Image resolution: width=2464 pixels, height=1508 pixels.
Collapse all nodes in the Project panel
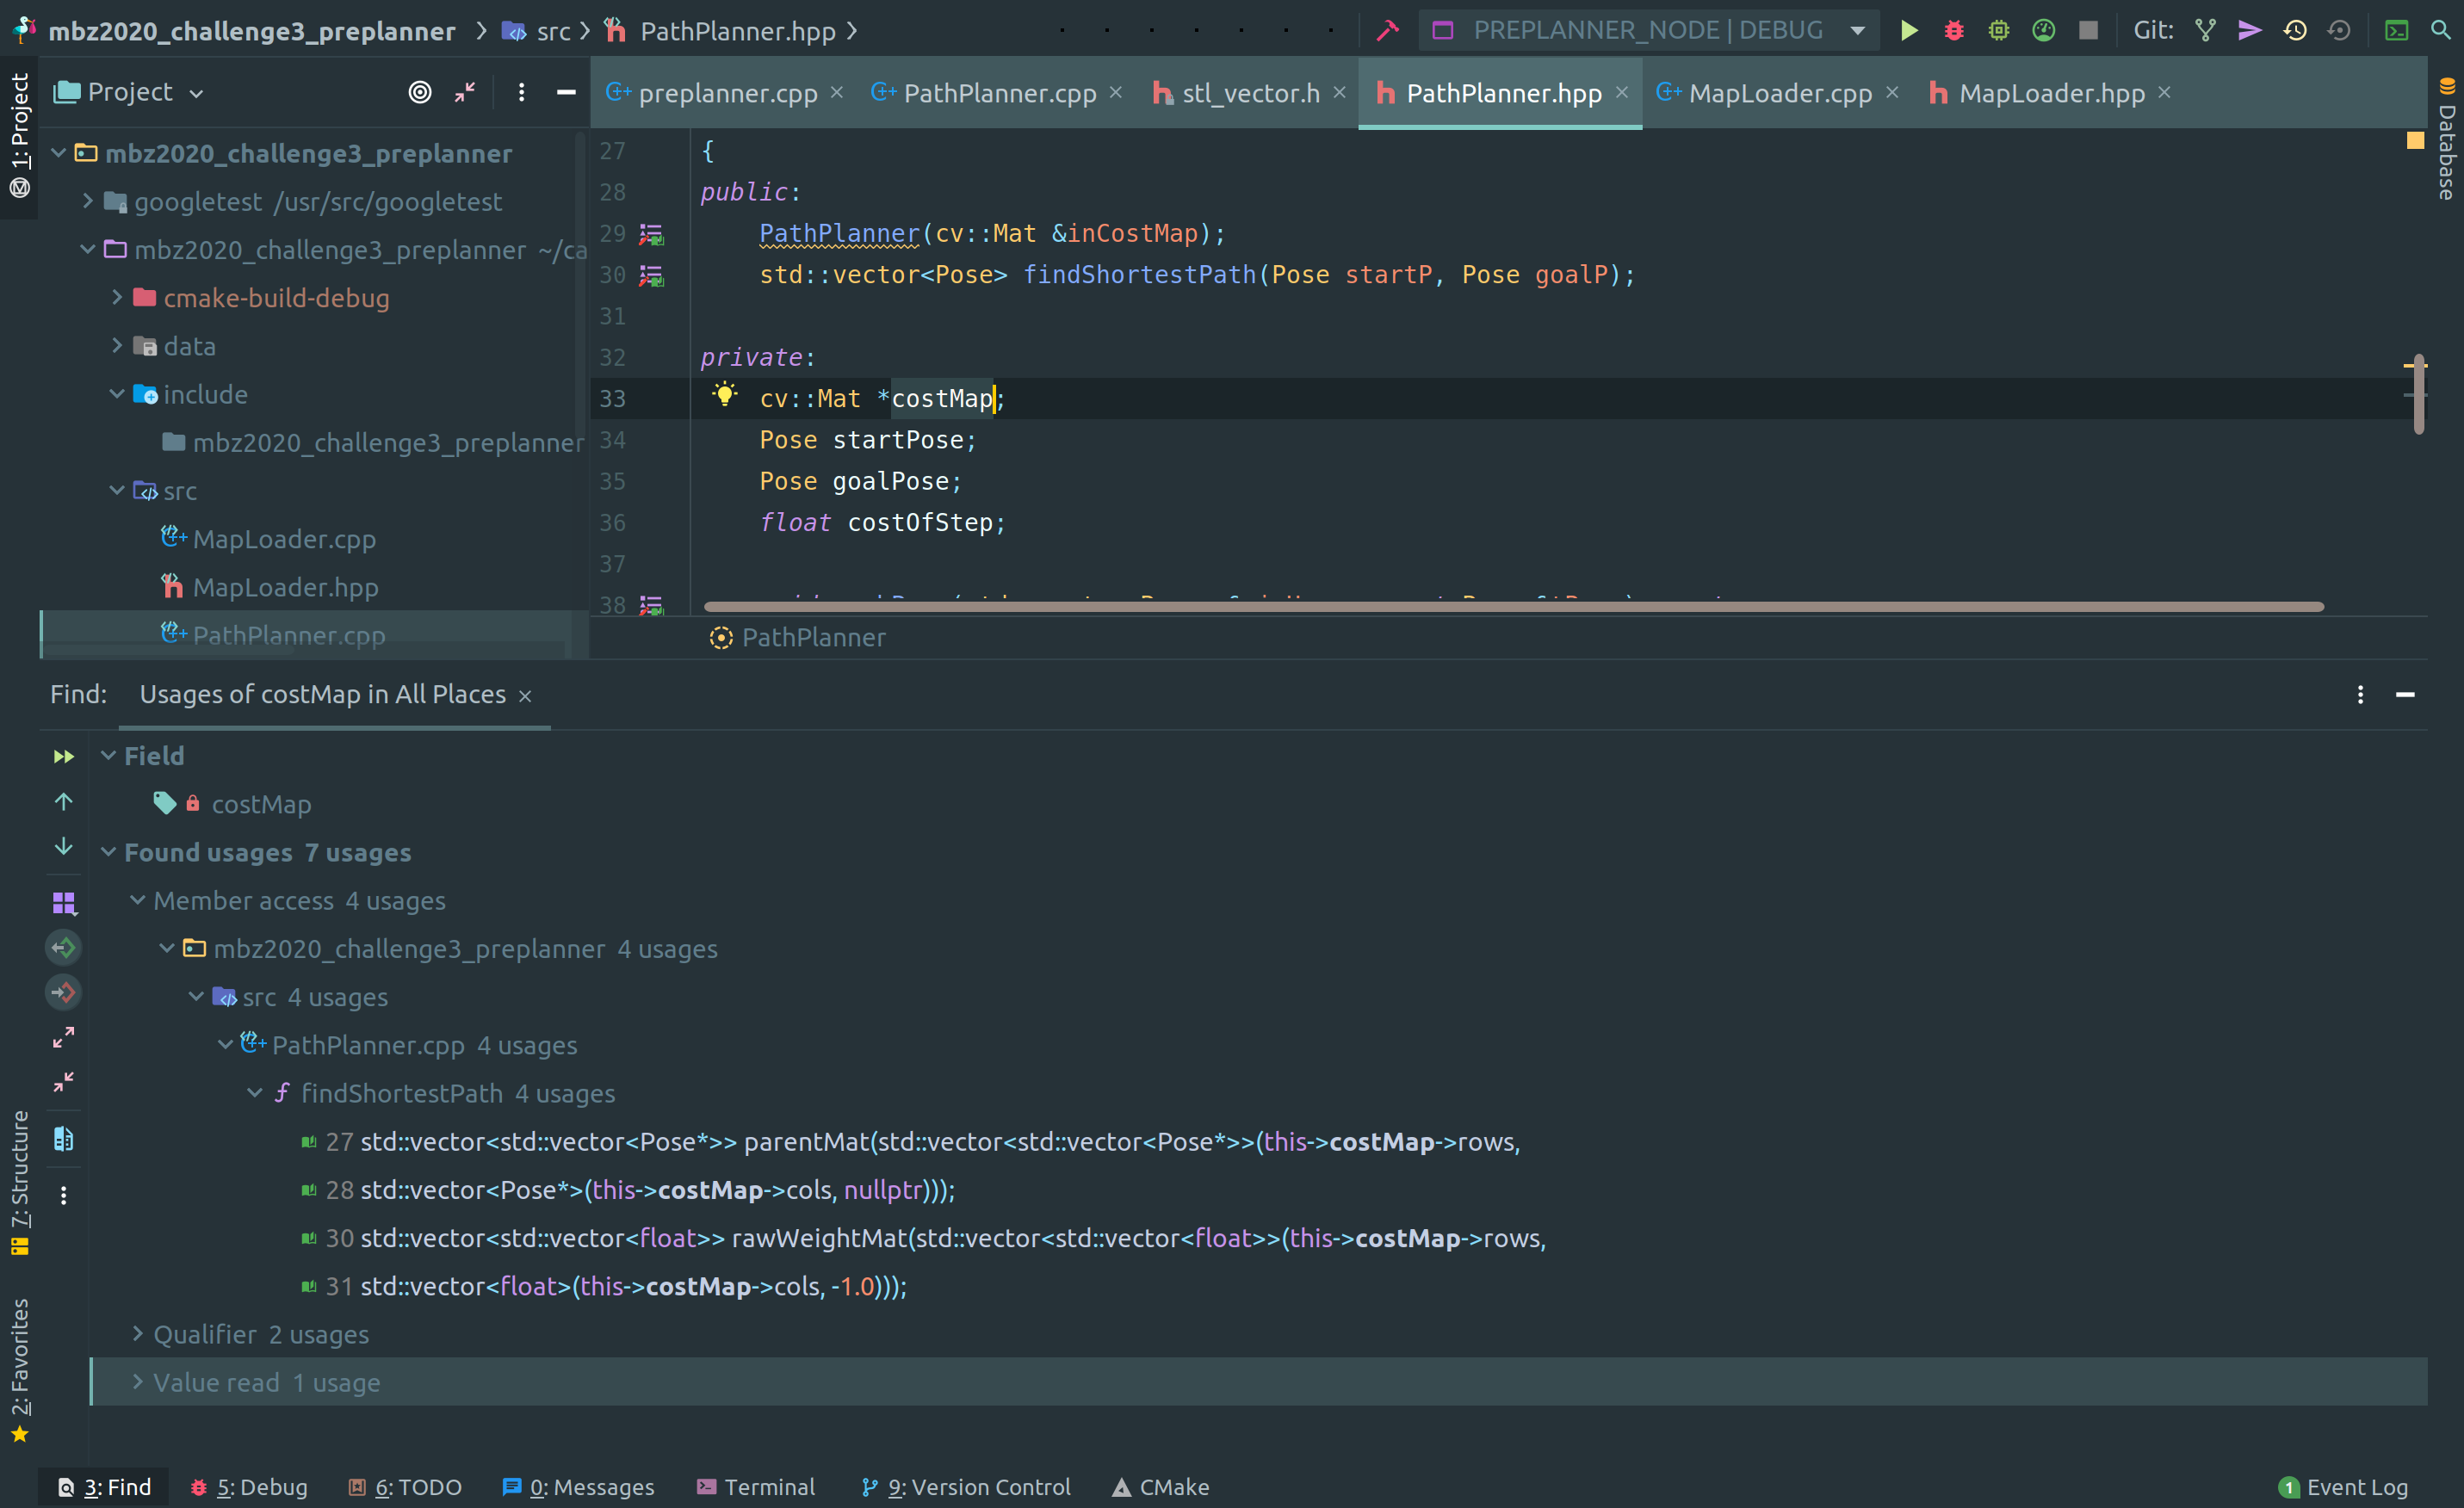(x=464, y=92)
